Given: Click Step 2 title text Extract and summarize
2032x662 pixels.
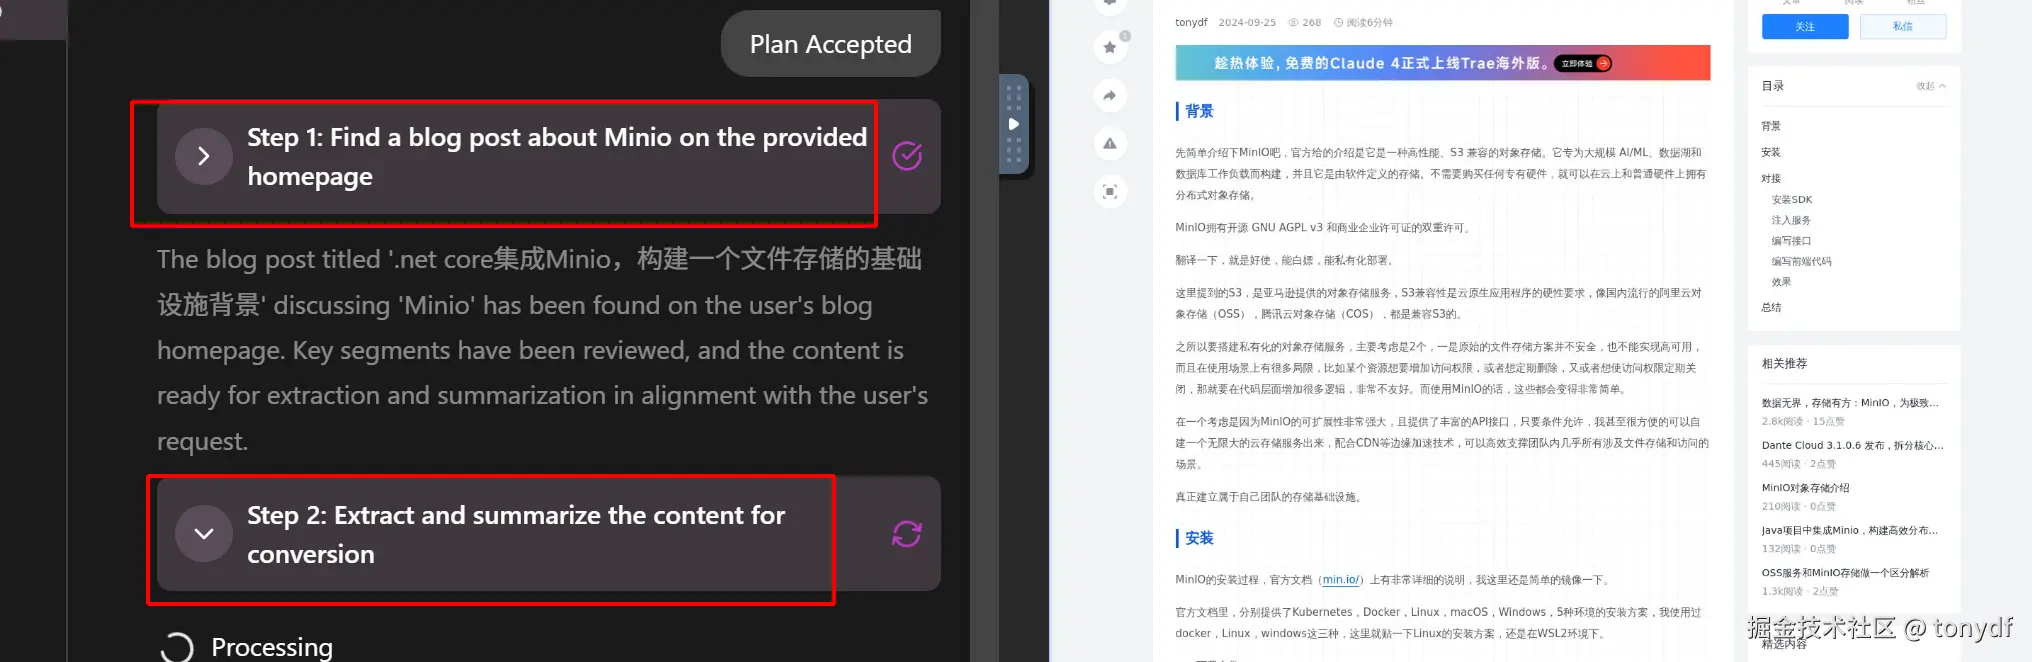Looking at the screenshot, I should [x=516, y=534].
